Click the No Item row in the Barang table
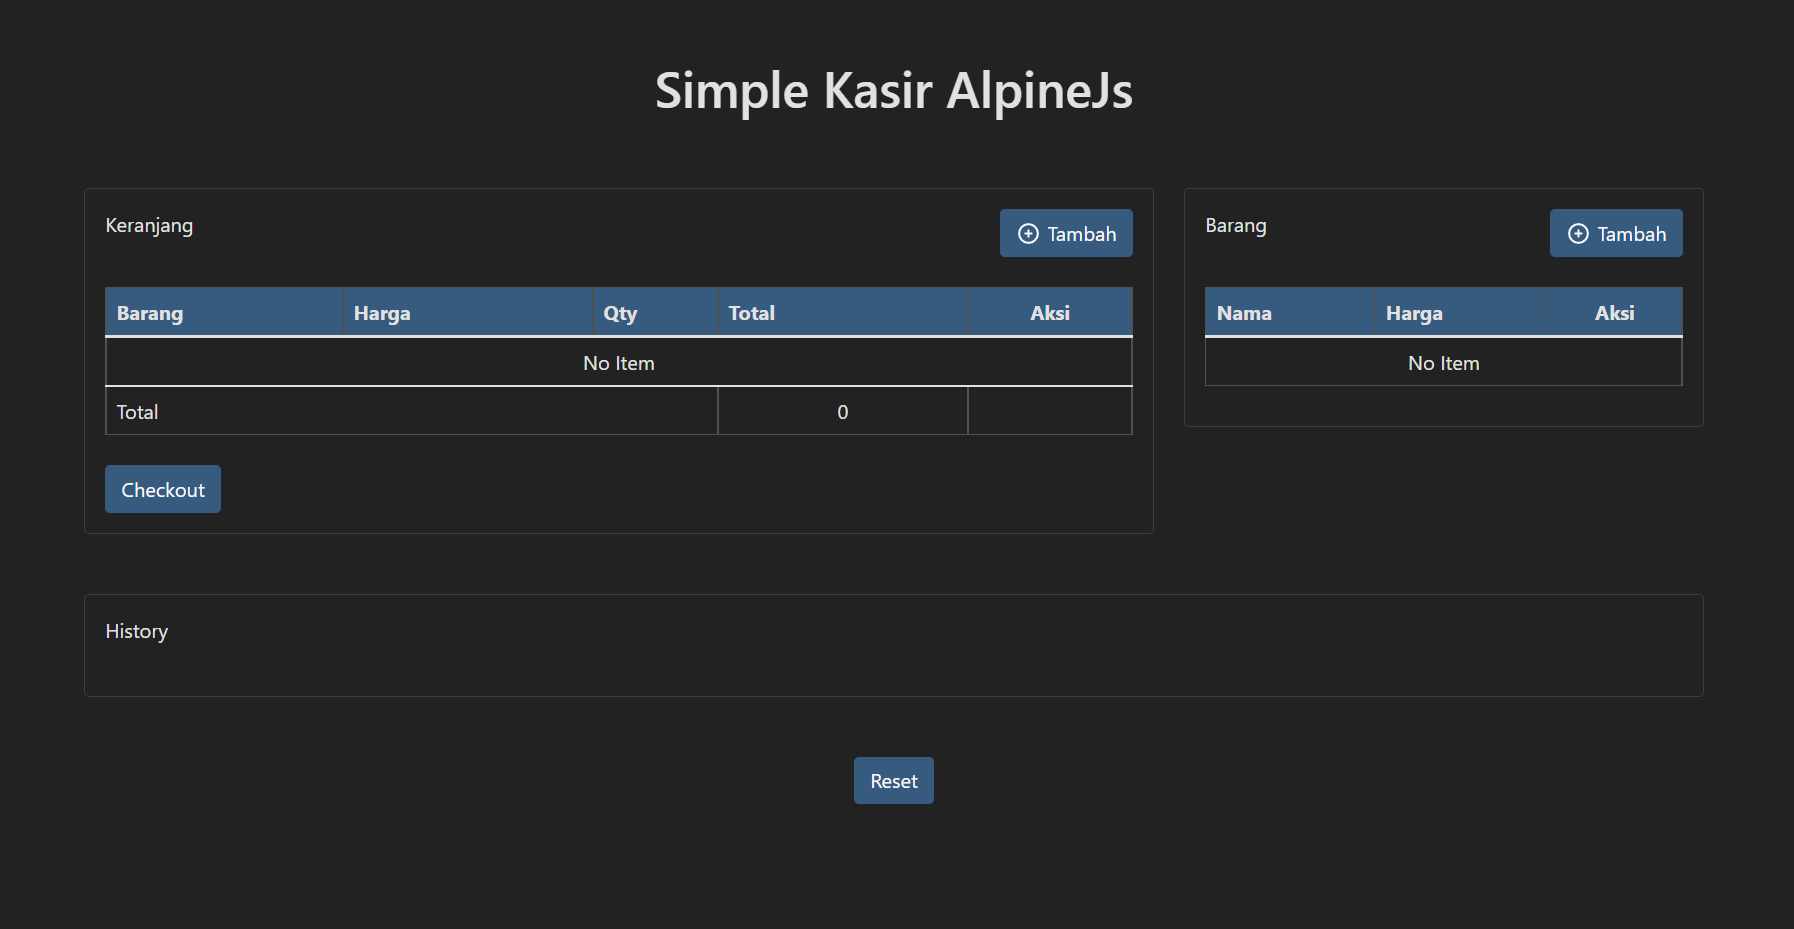1794x929 pixels. click(1443, 362)
